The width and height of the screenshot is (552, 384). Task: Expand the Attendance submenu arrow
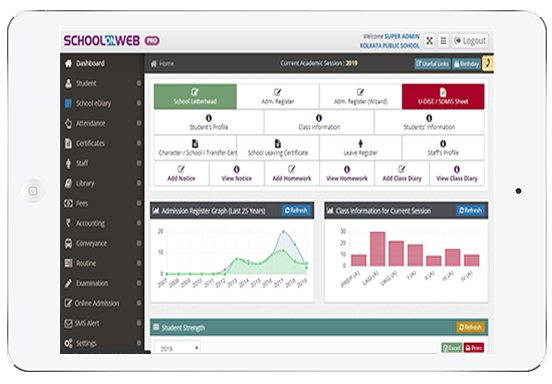(139, 123)
